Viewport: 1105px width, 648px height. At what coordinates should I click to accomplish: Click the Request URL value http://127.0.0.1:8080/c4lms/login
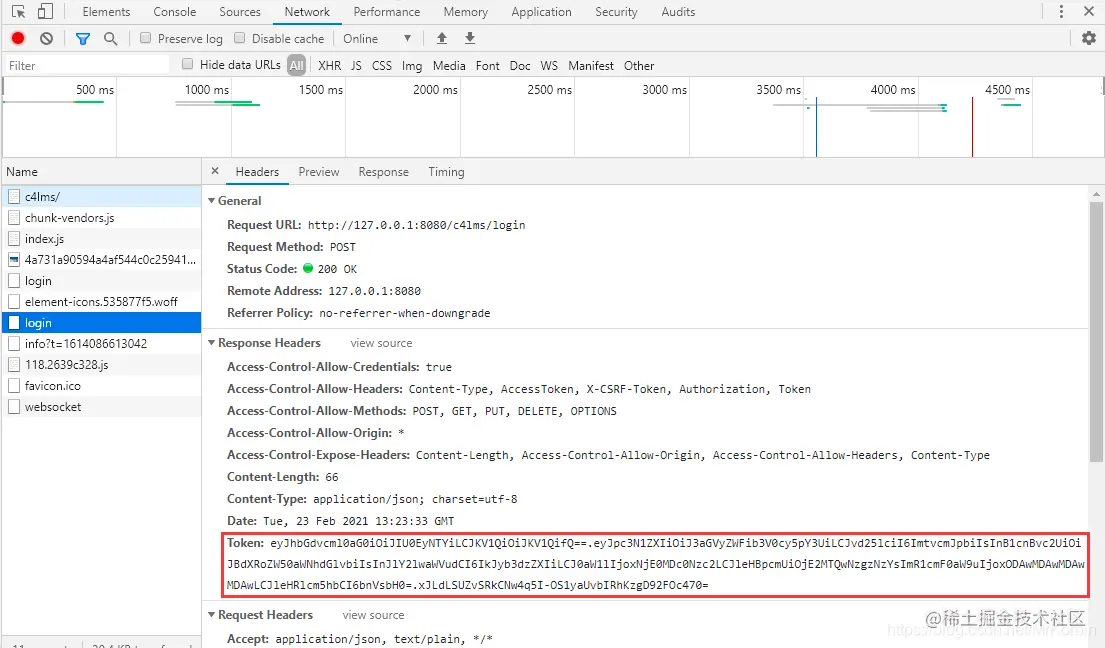(416, 225)
